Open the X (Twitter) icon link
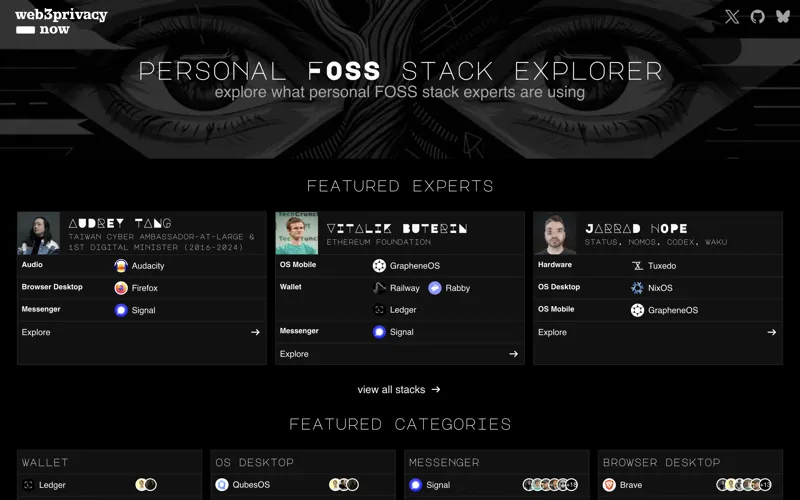800x500 pixels. click(732, 17)
